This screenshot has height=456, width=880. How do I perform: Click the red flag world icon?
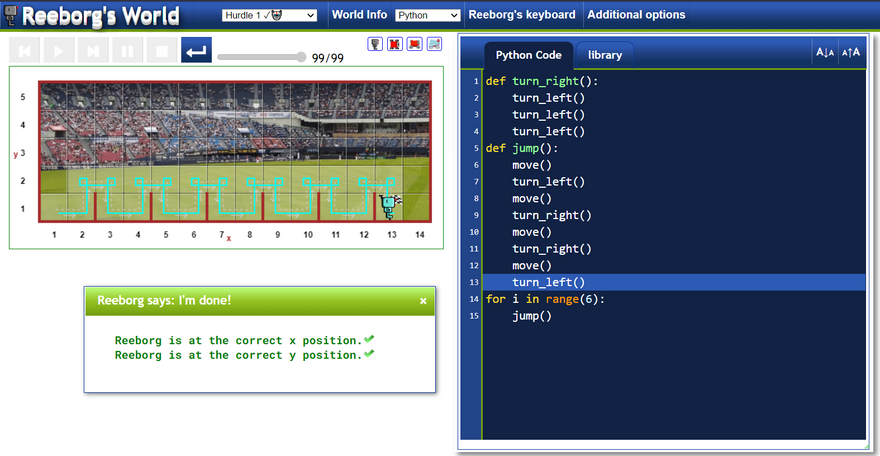tap(415, 44)
